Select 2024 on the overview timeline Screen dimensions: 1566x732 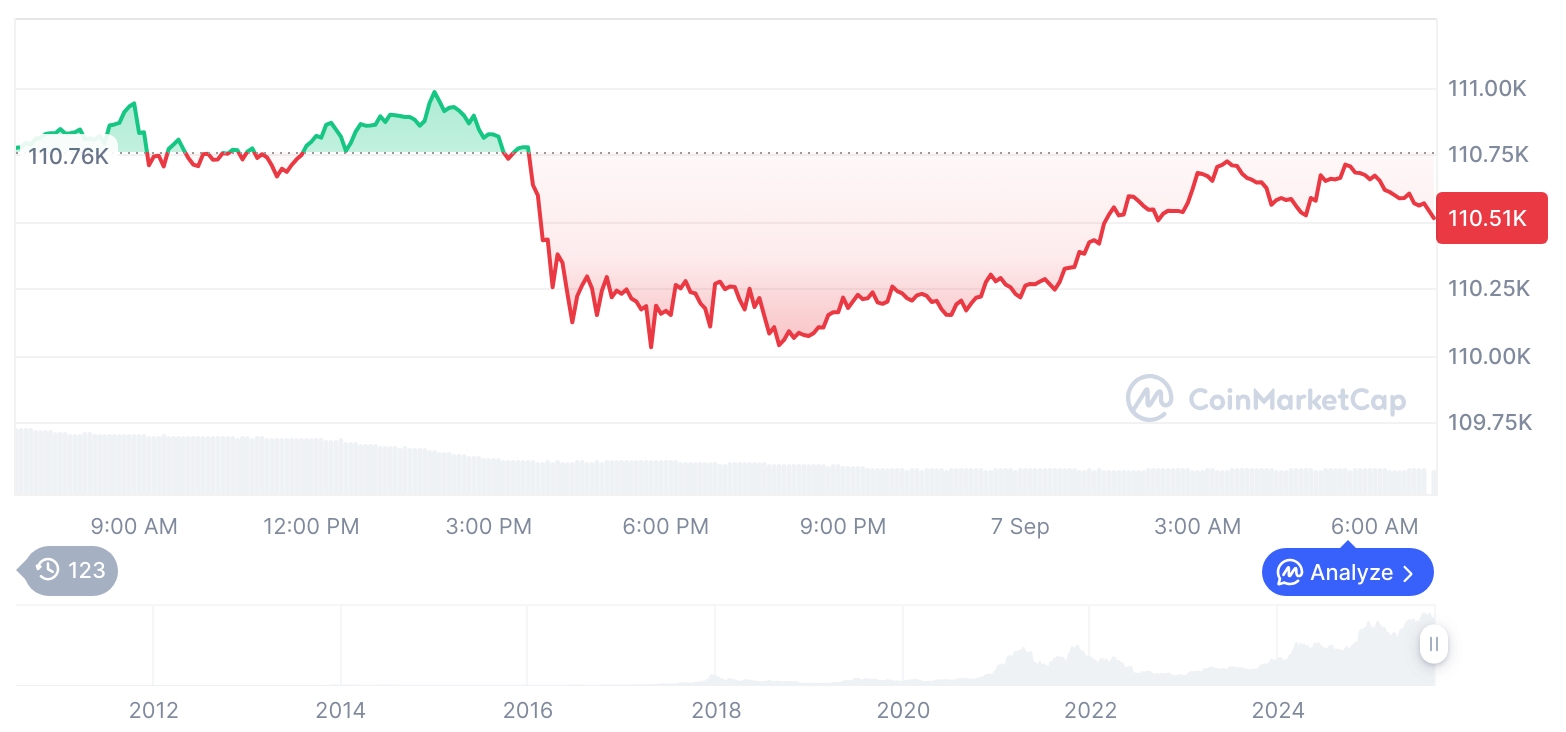[1277, 711]
